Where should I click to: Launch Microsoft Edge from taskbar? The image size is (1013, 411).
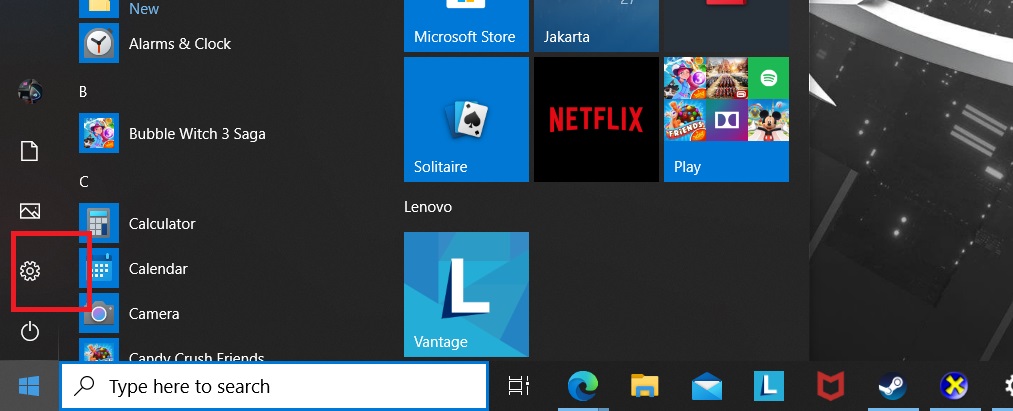(582, 386)
